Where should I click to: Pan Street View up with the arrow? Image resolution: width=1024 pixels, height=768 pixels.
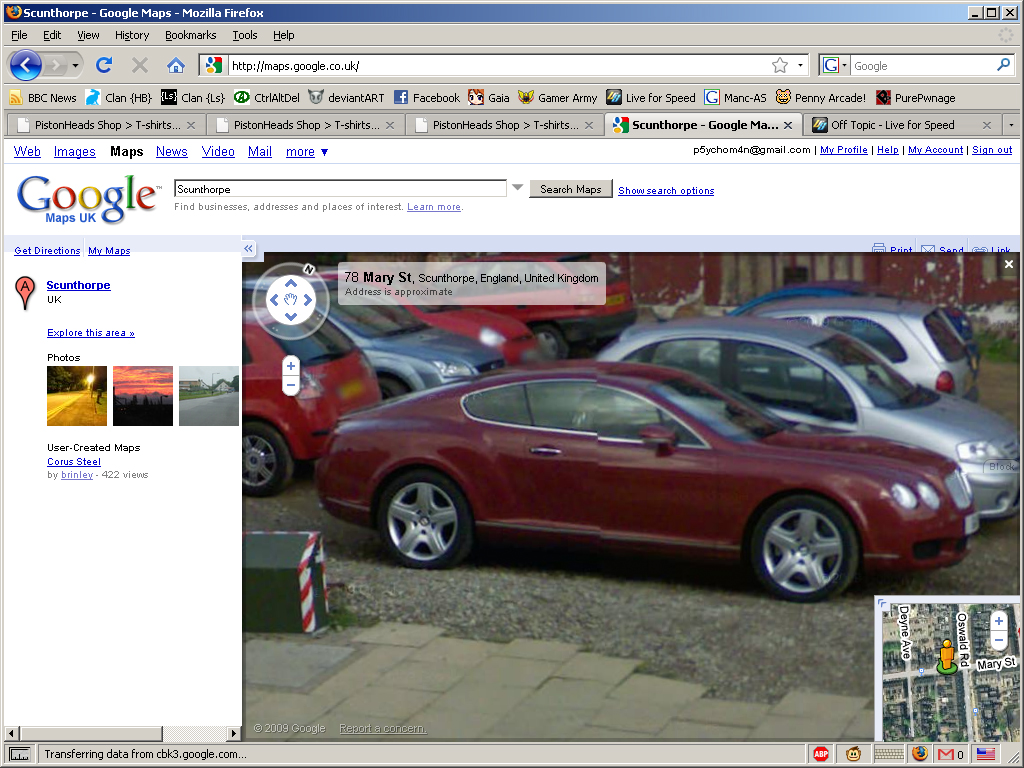pos(291,283)
